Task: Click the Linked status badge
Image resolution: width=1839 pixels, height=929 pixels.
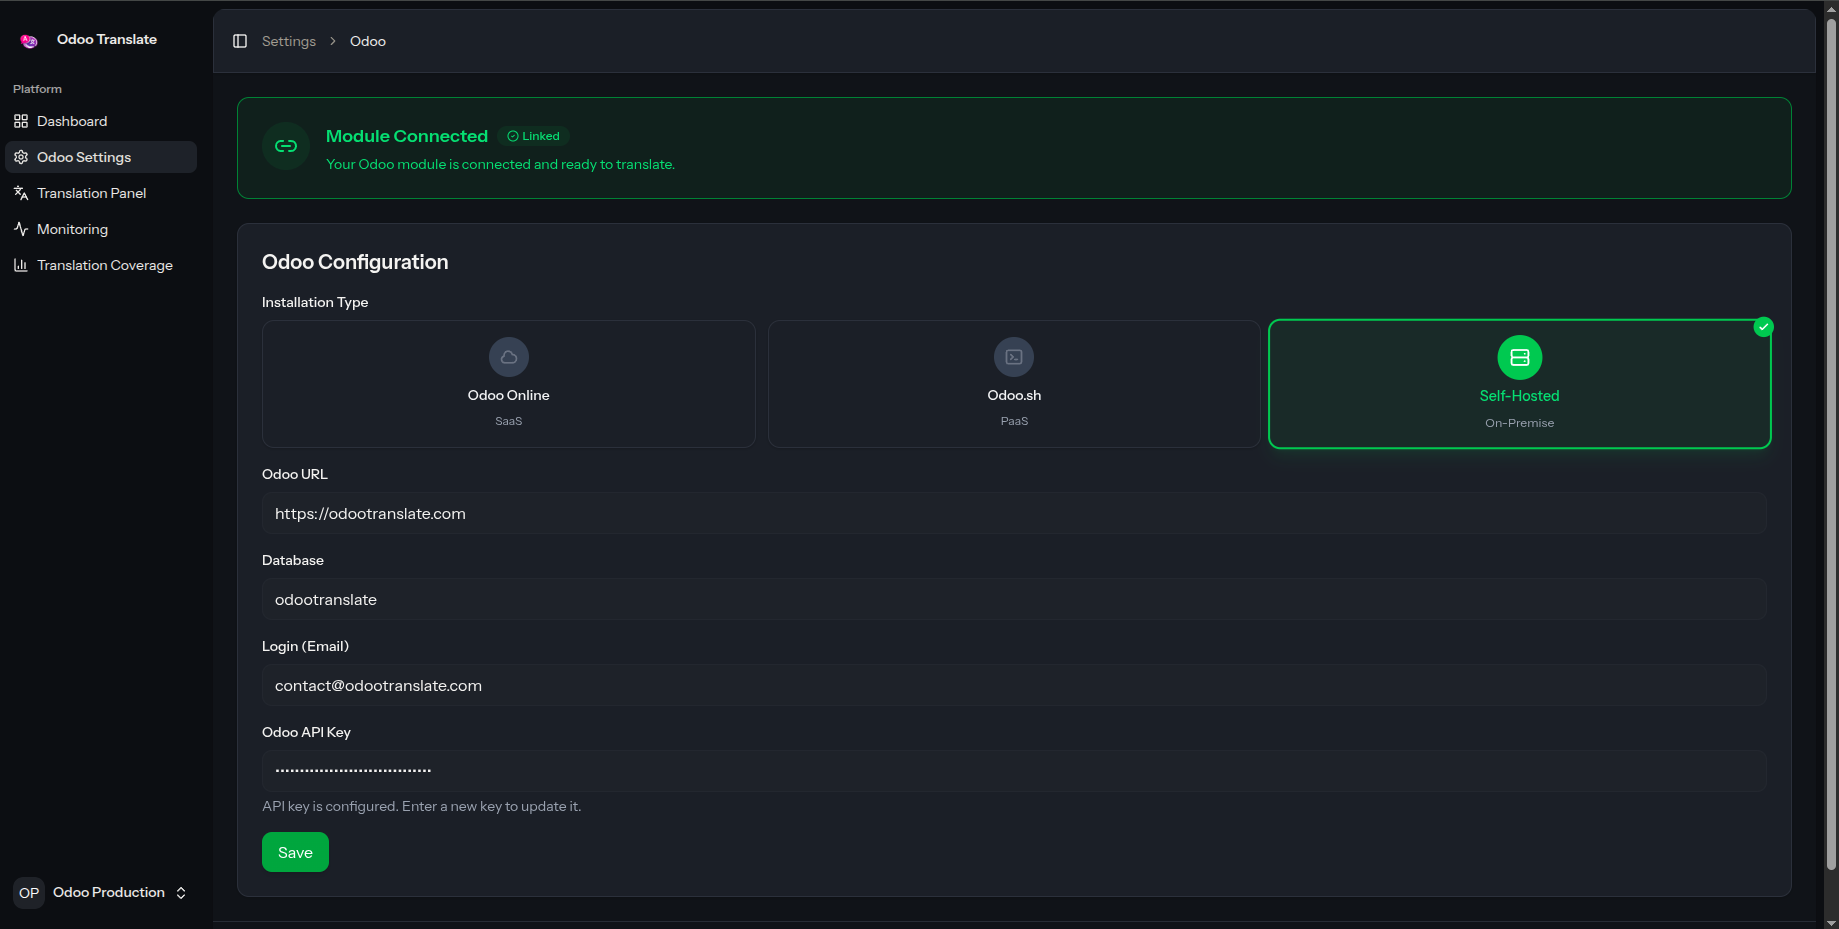Action: point(533,136)
